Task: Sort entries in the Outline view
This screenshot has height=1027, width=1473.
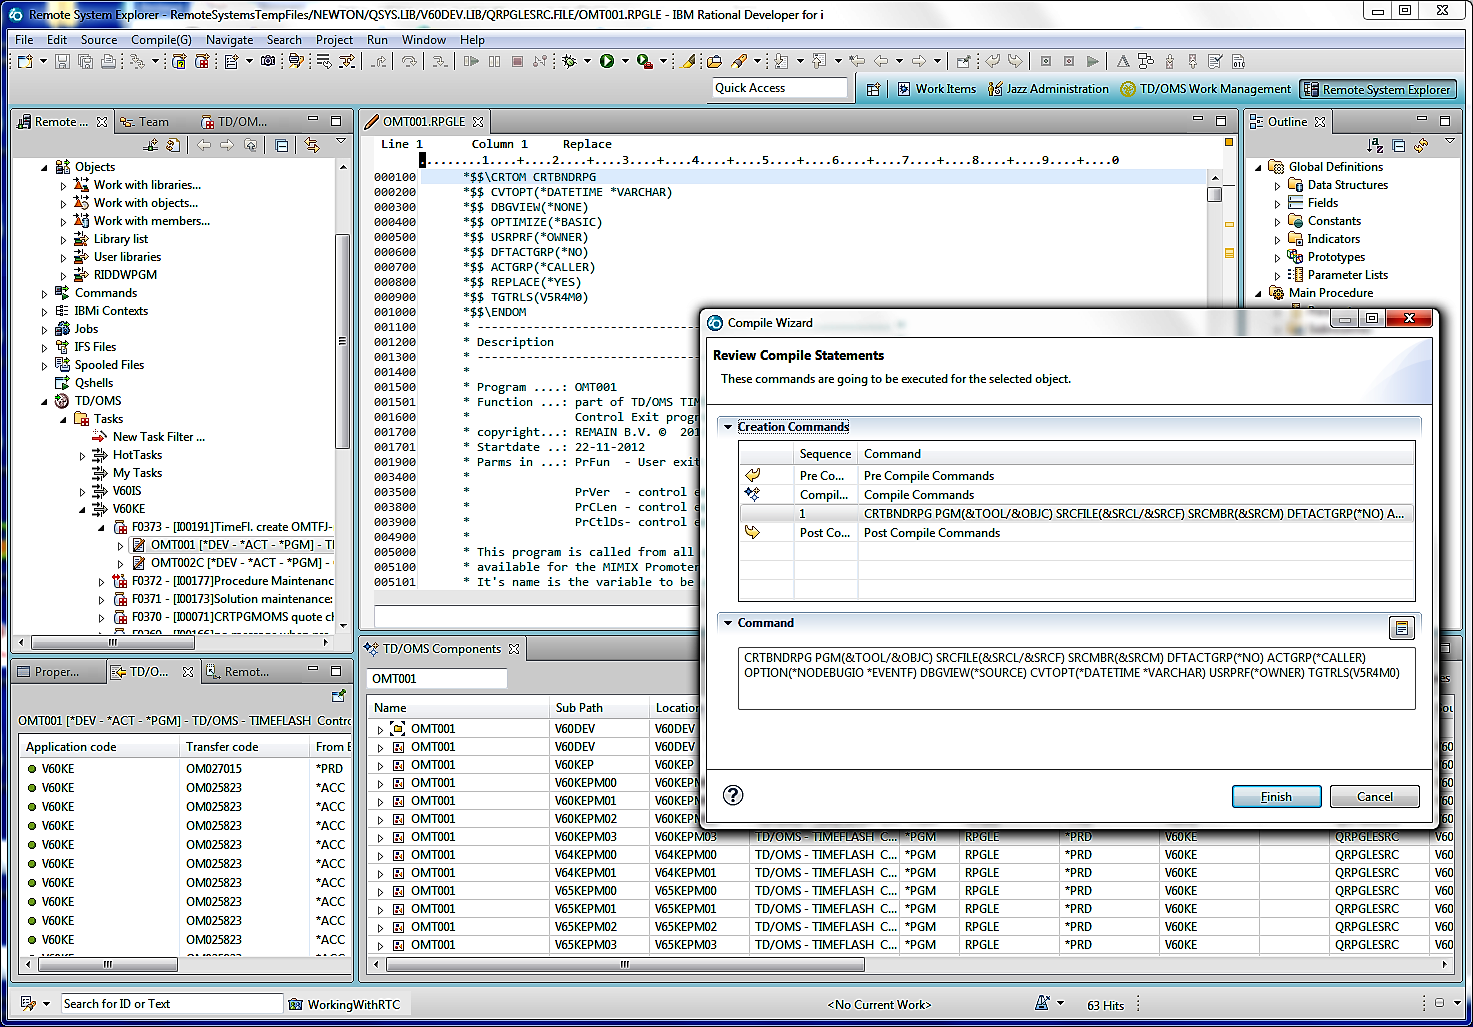Action: tap(1377, 144)
